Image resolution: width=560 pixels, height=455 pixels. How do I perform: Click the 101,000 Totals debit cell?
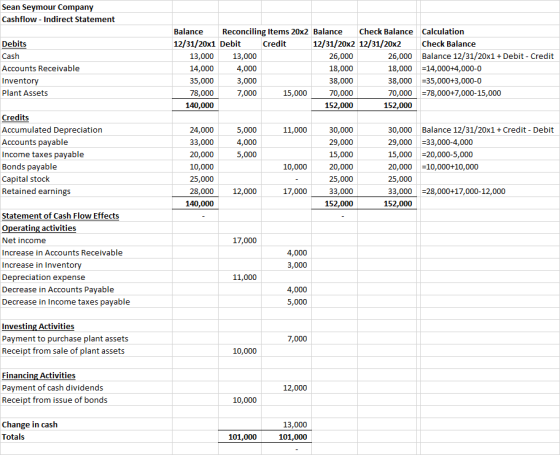(x=242, y=437)
